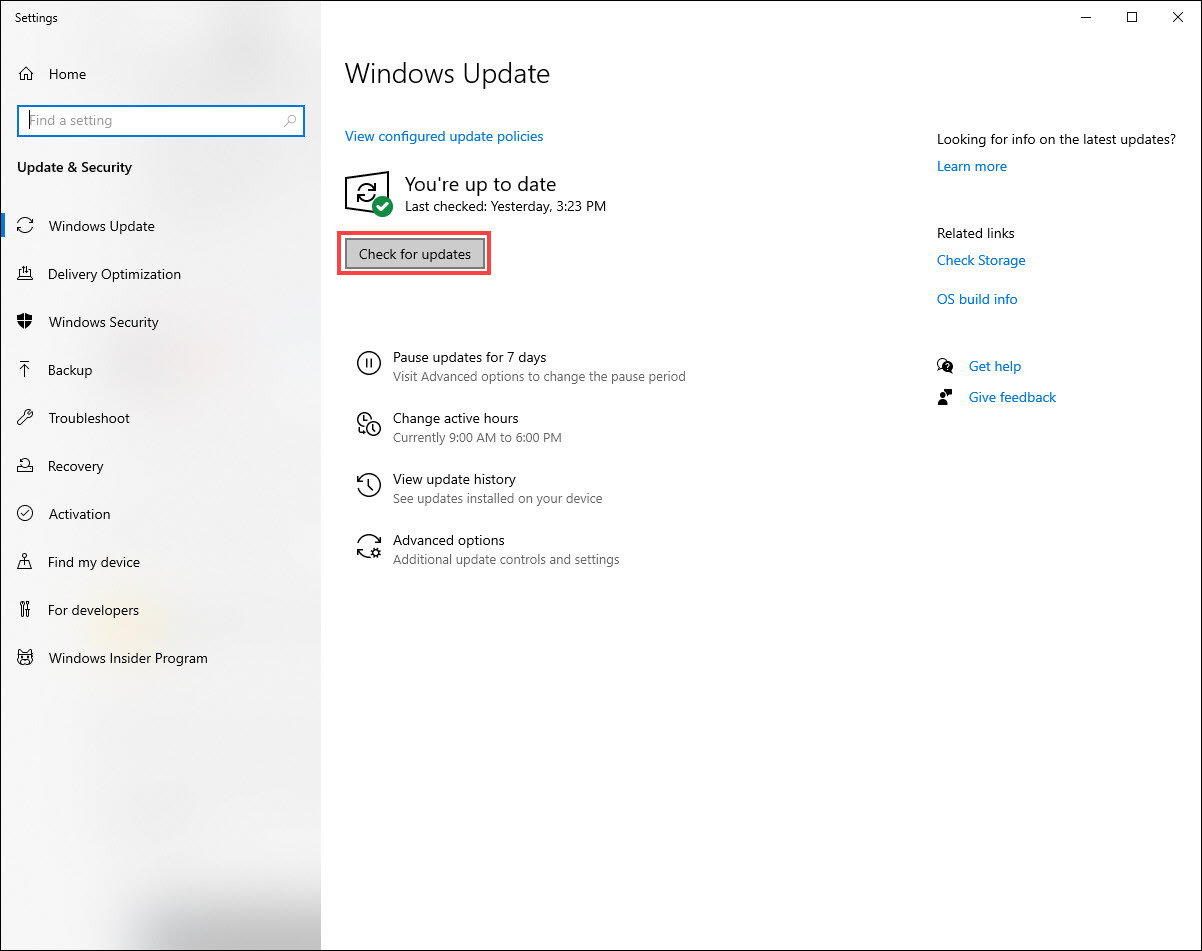The width and height of the screenshot is (1202, 951).
Task: Select Pause updates for 7 days
Action: click(x=470, y=357)
